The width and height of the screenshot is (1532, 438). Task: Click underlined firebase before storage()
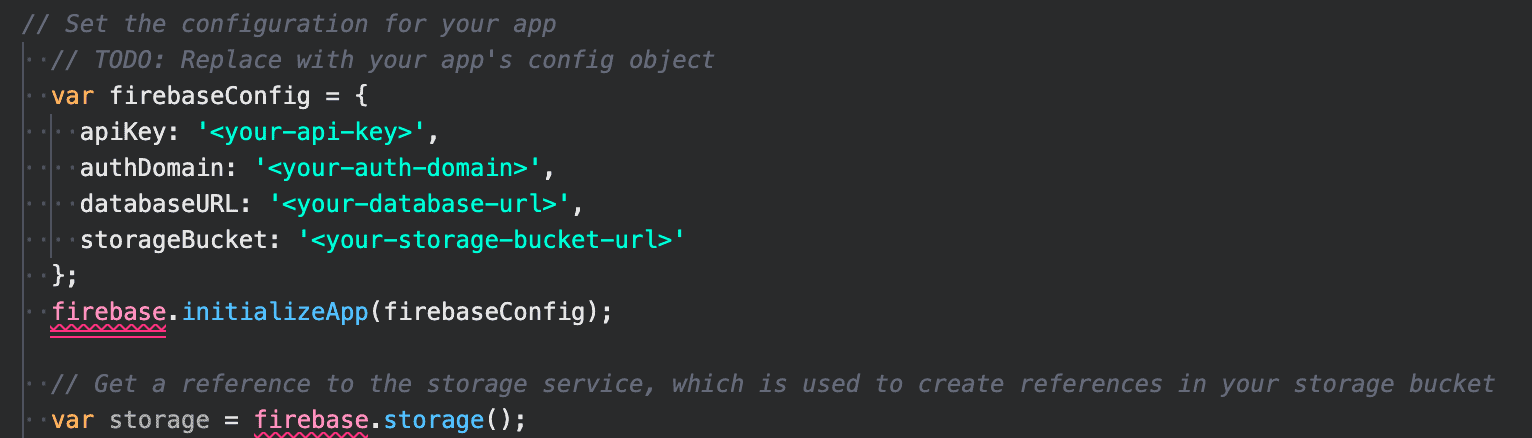(311, 420)
